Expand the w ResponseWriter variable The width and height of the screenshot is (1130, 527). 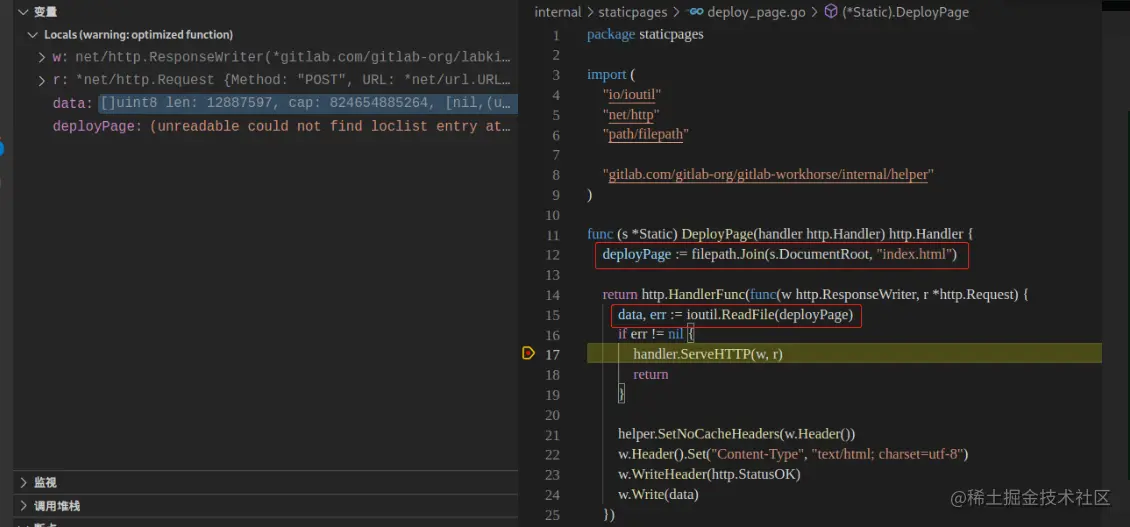coord(42,57)
